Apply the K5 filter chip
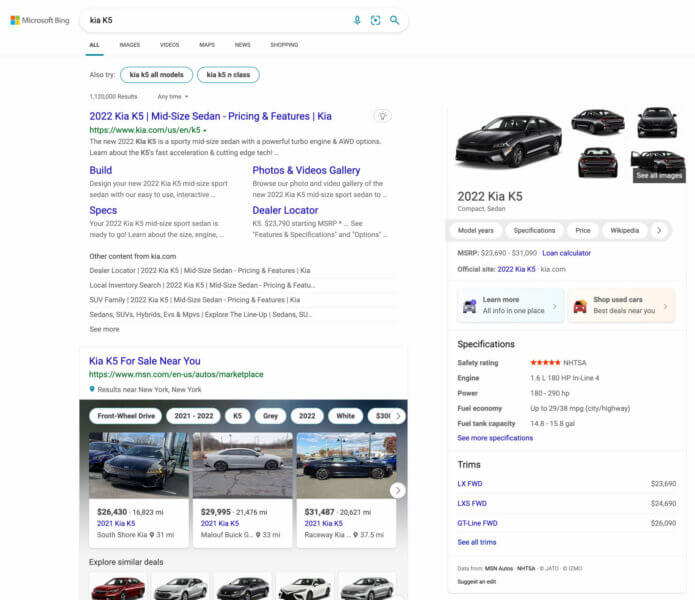Viewport: 695px width, 600px height. 238,416
